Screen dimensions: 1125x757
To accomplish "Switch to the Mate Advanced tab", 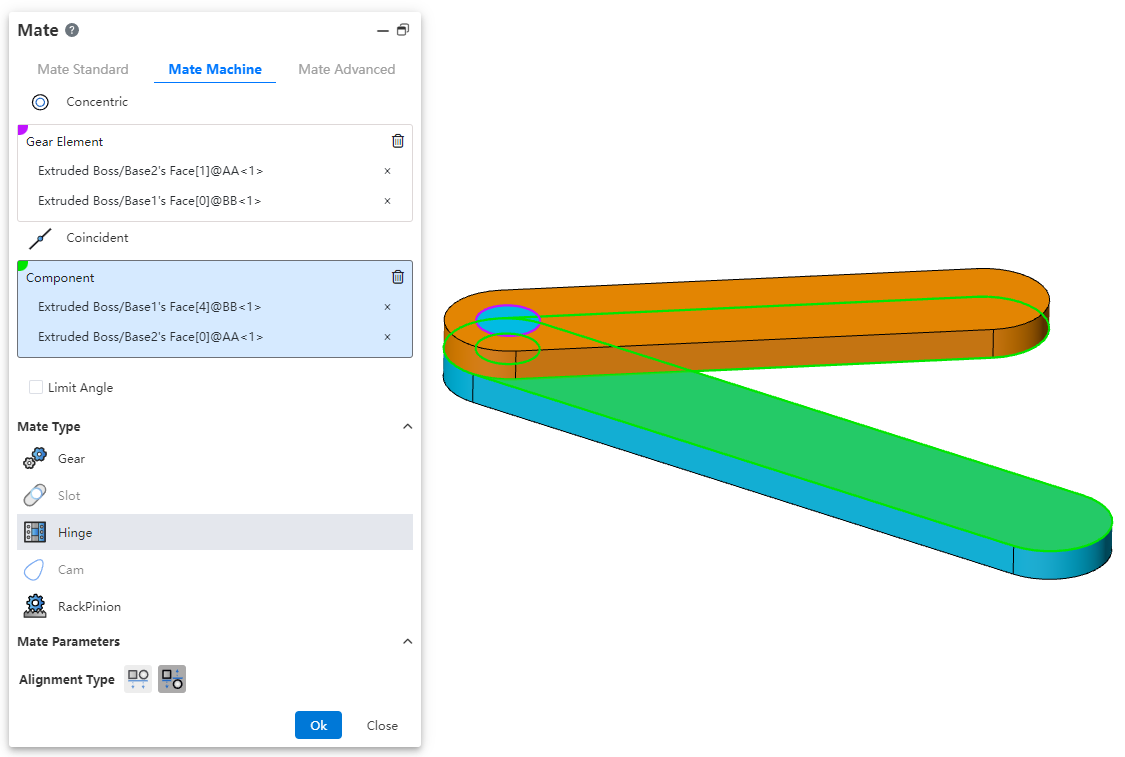I will click(x=346, y=69).
